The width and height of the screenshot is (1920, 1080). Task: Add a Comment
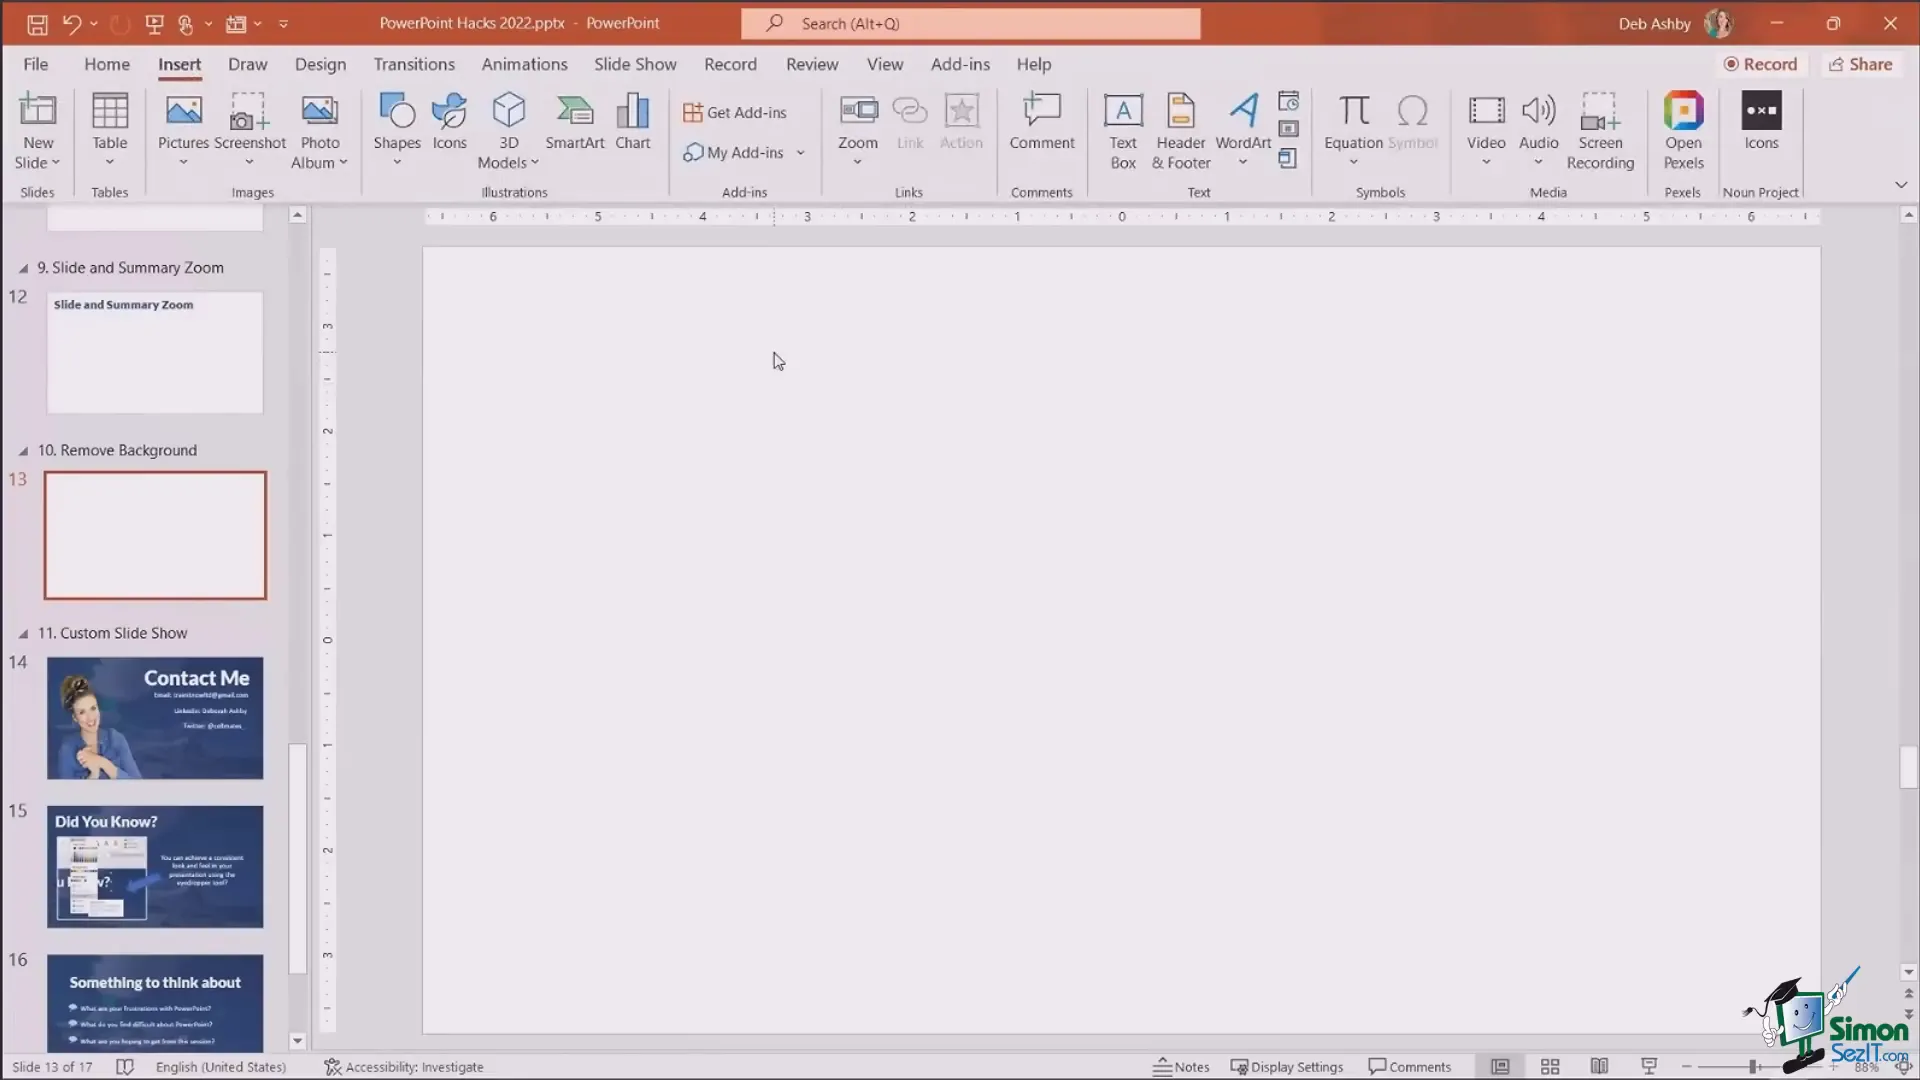tap(1042, 122)
